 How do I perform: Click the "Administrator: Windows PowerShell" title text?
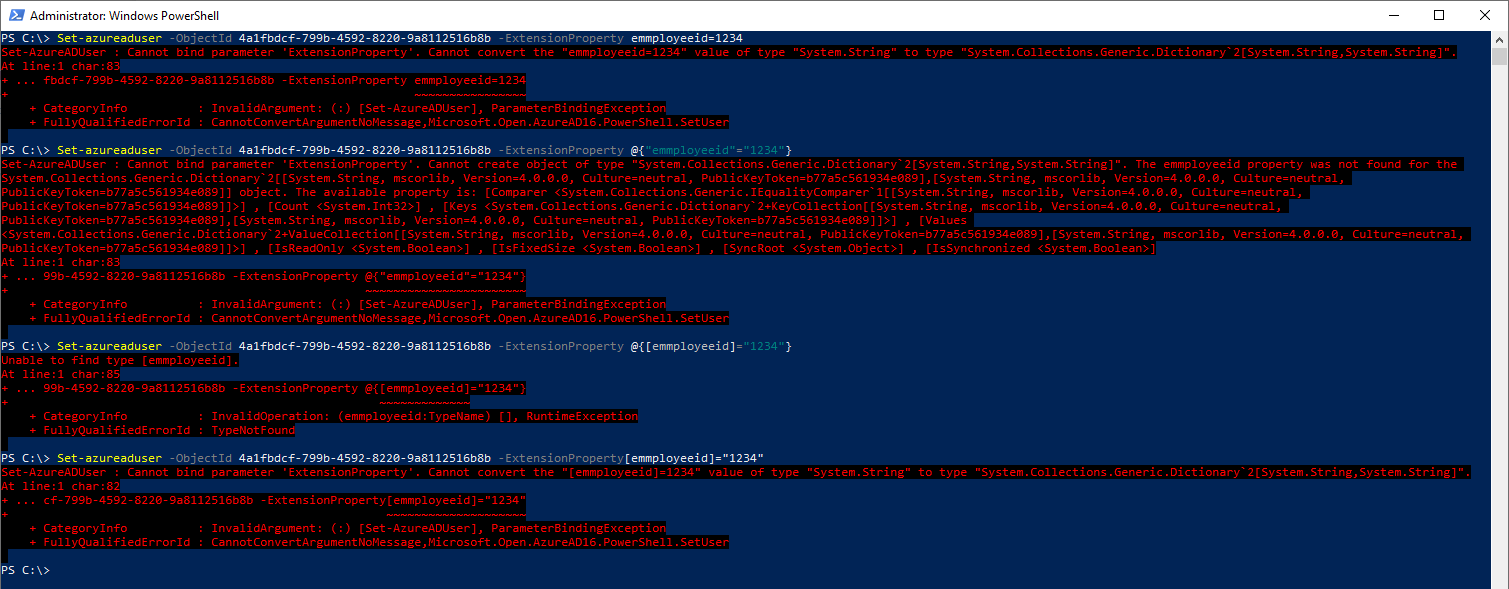click(124, 16)
